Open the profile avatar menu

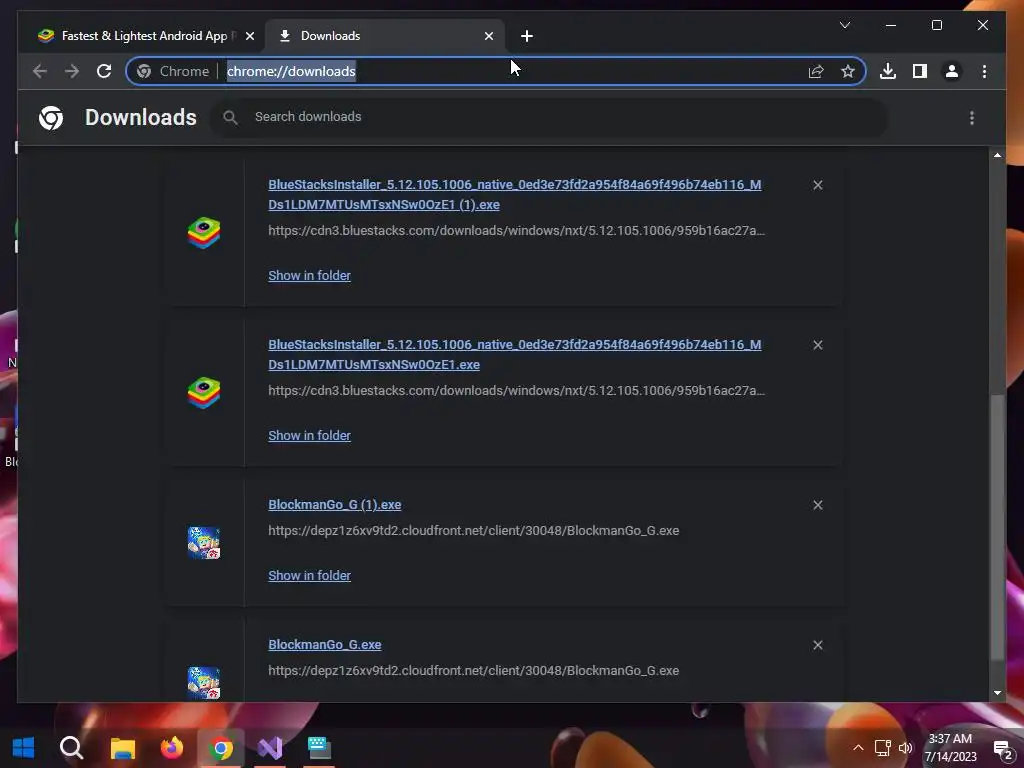(952, 71)
